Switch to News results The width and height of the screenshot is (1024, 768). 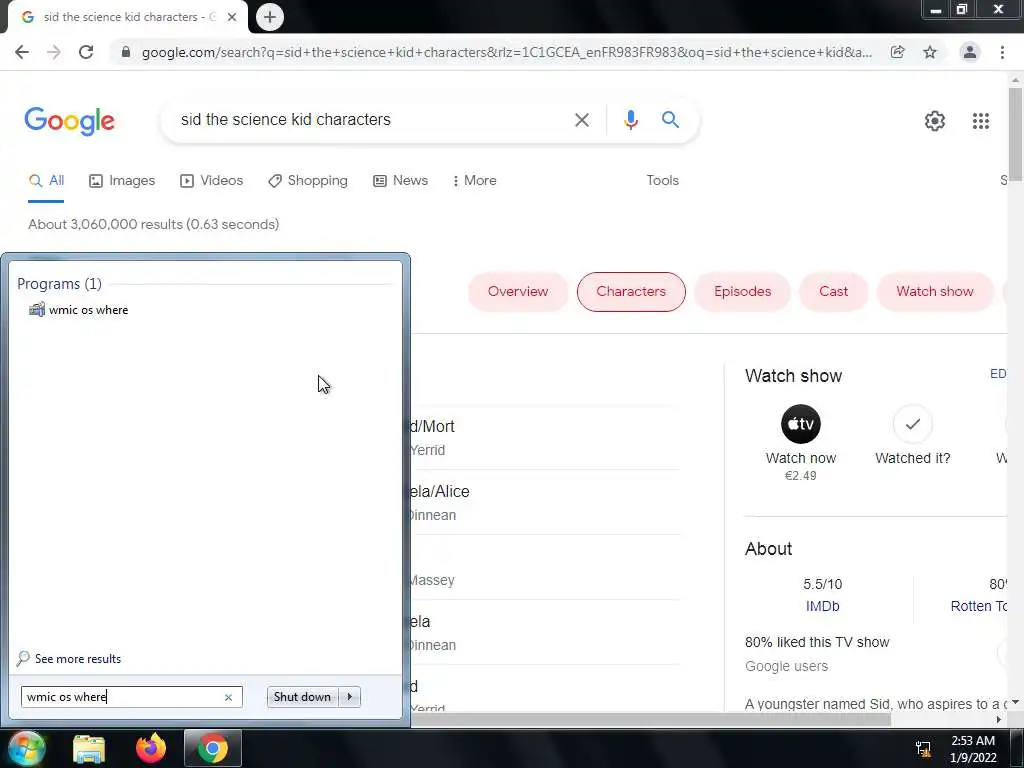point(400,181)
